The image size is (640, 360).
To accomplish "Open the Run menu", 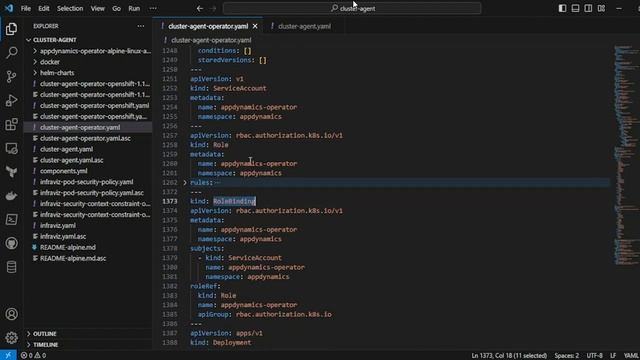I will coord(134,8).
